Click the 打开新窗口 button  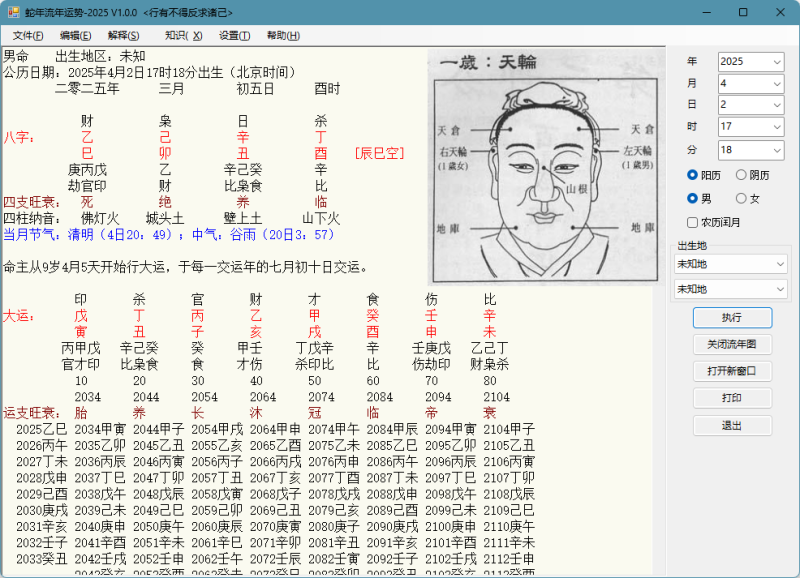pyautogui.click(x=732, y=371)
